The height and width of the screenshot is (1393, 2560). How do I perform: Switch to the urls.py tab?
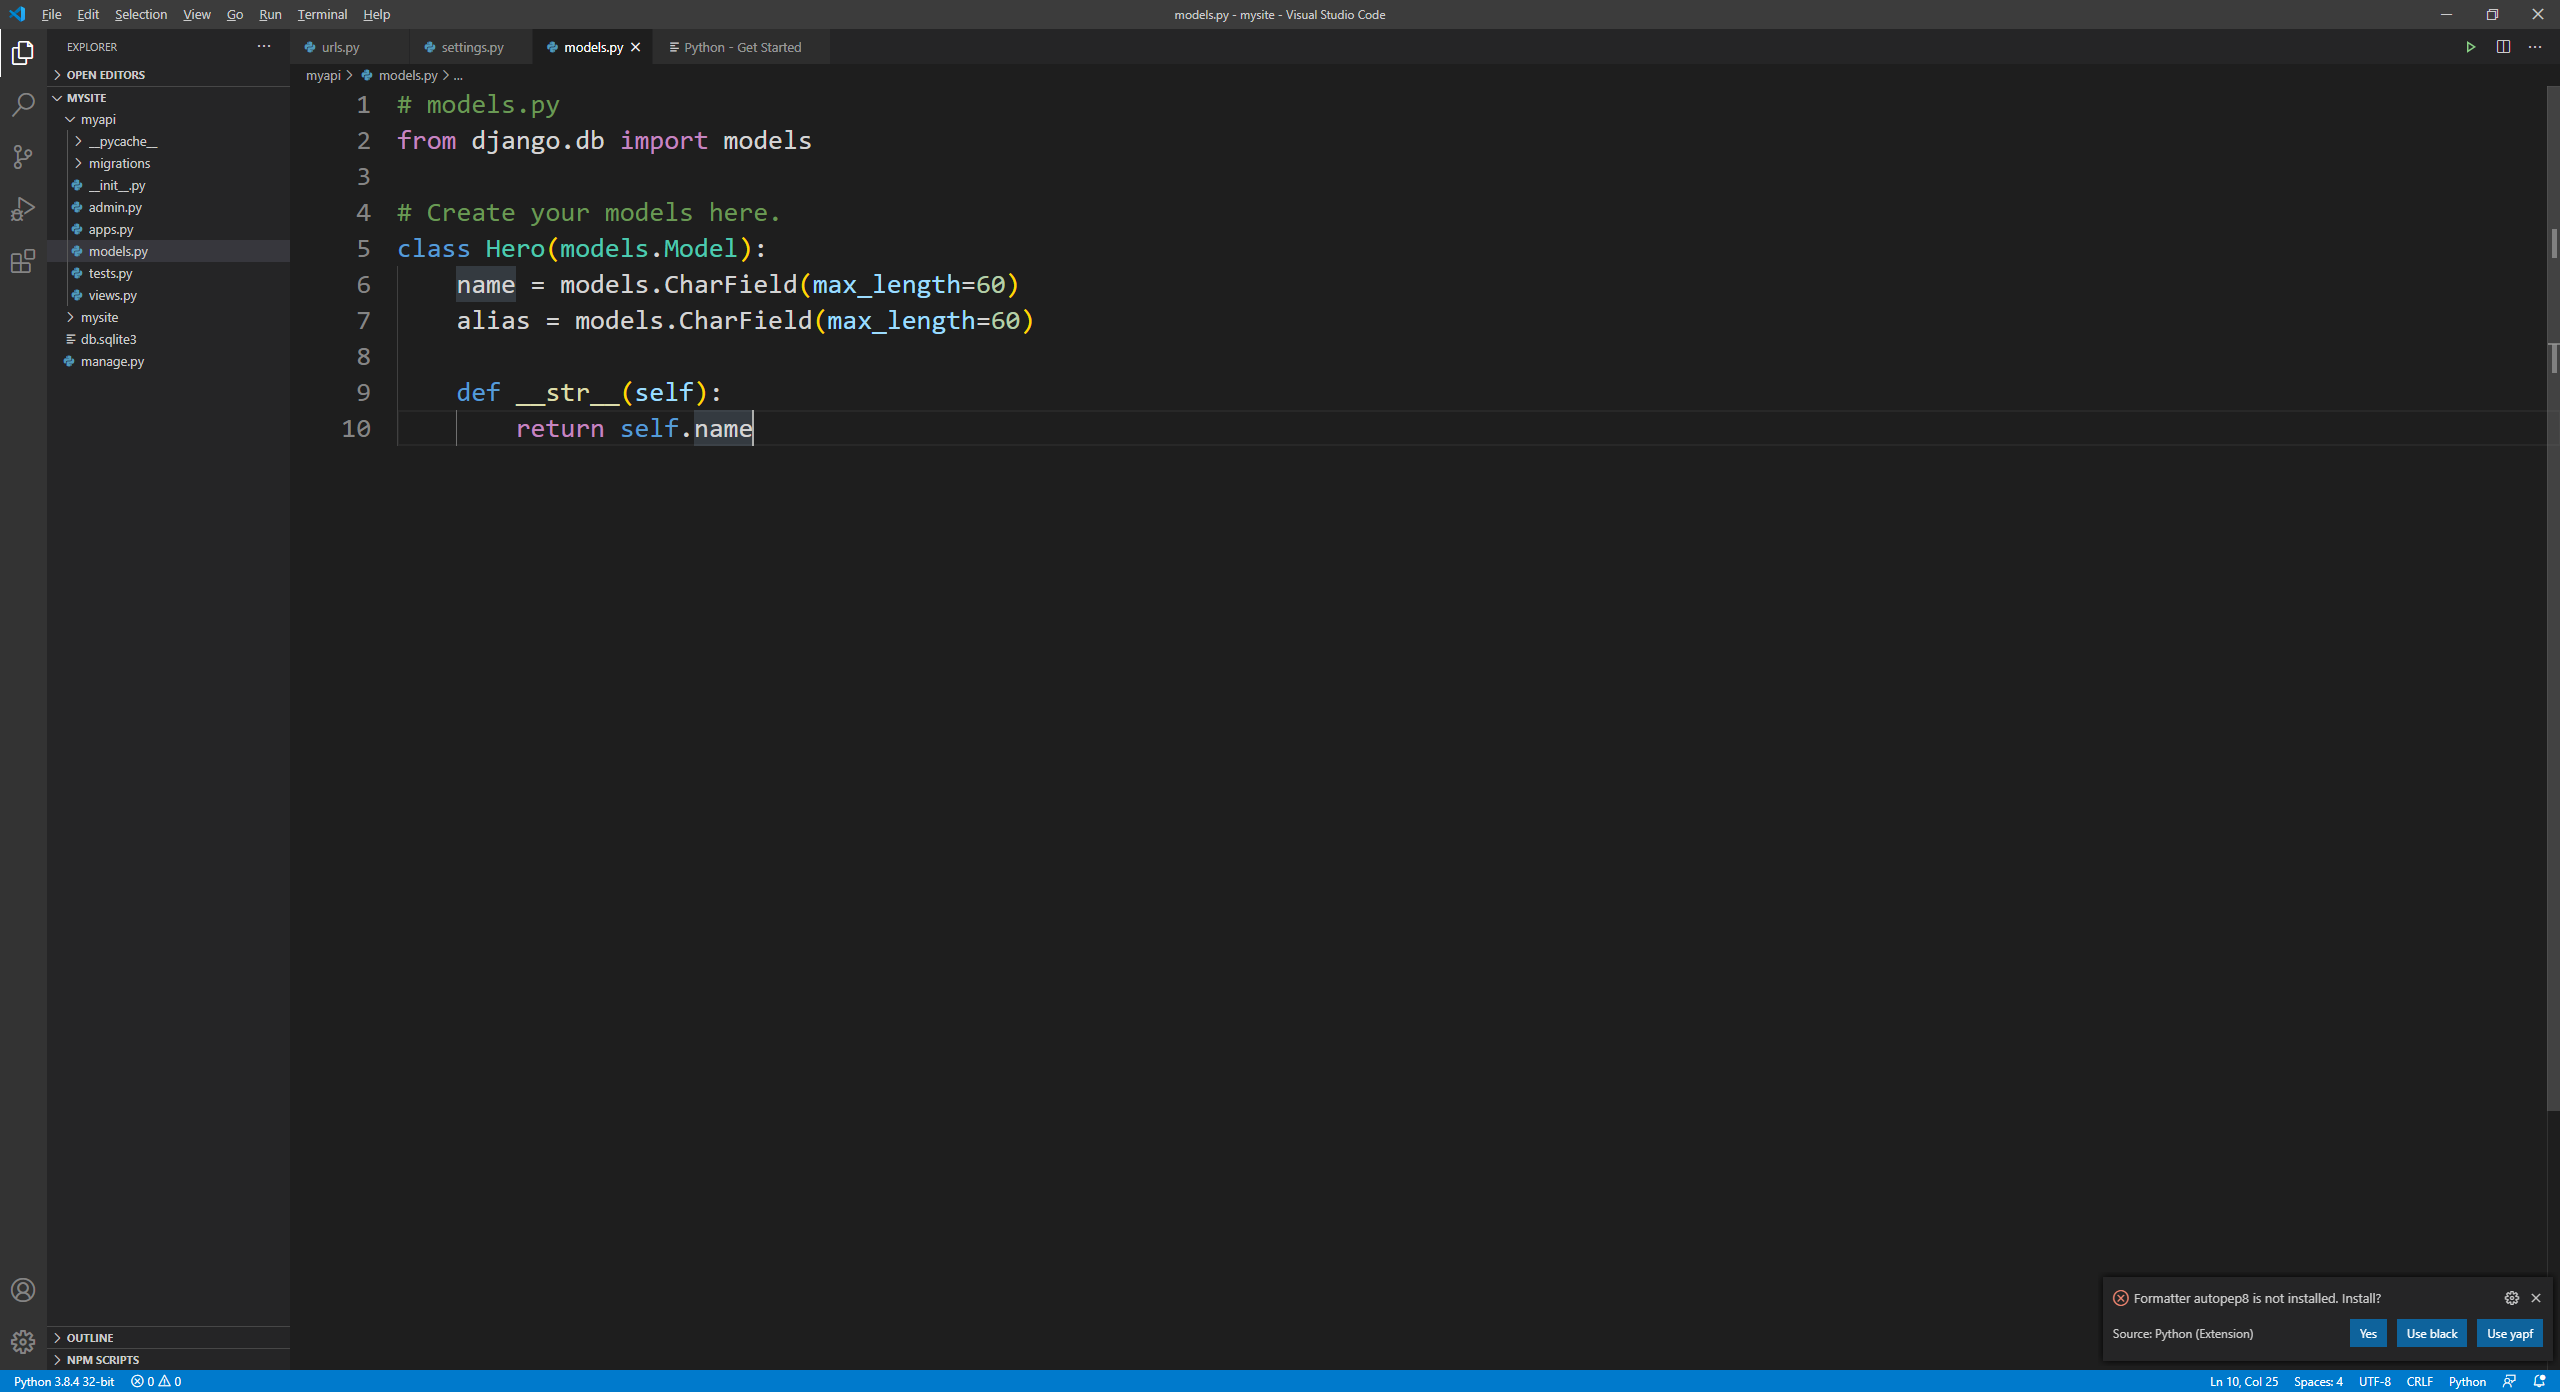click(x=350, y=47)
